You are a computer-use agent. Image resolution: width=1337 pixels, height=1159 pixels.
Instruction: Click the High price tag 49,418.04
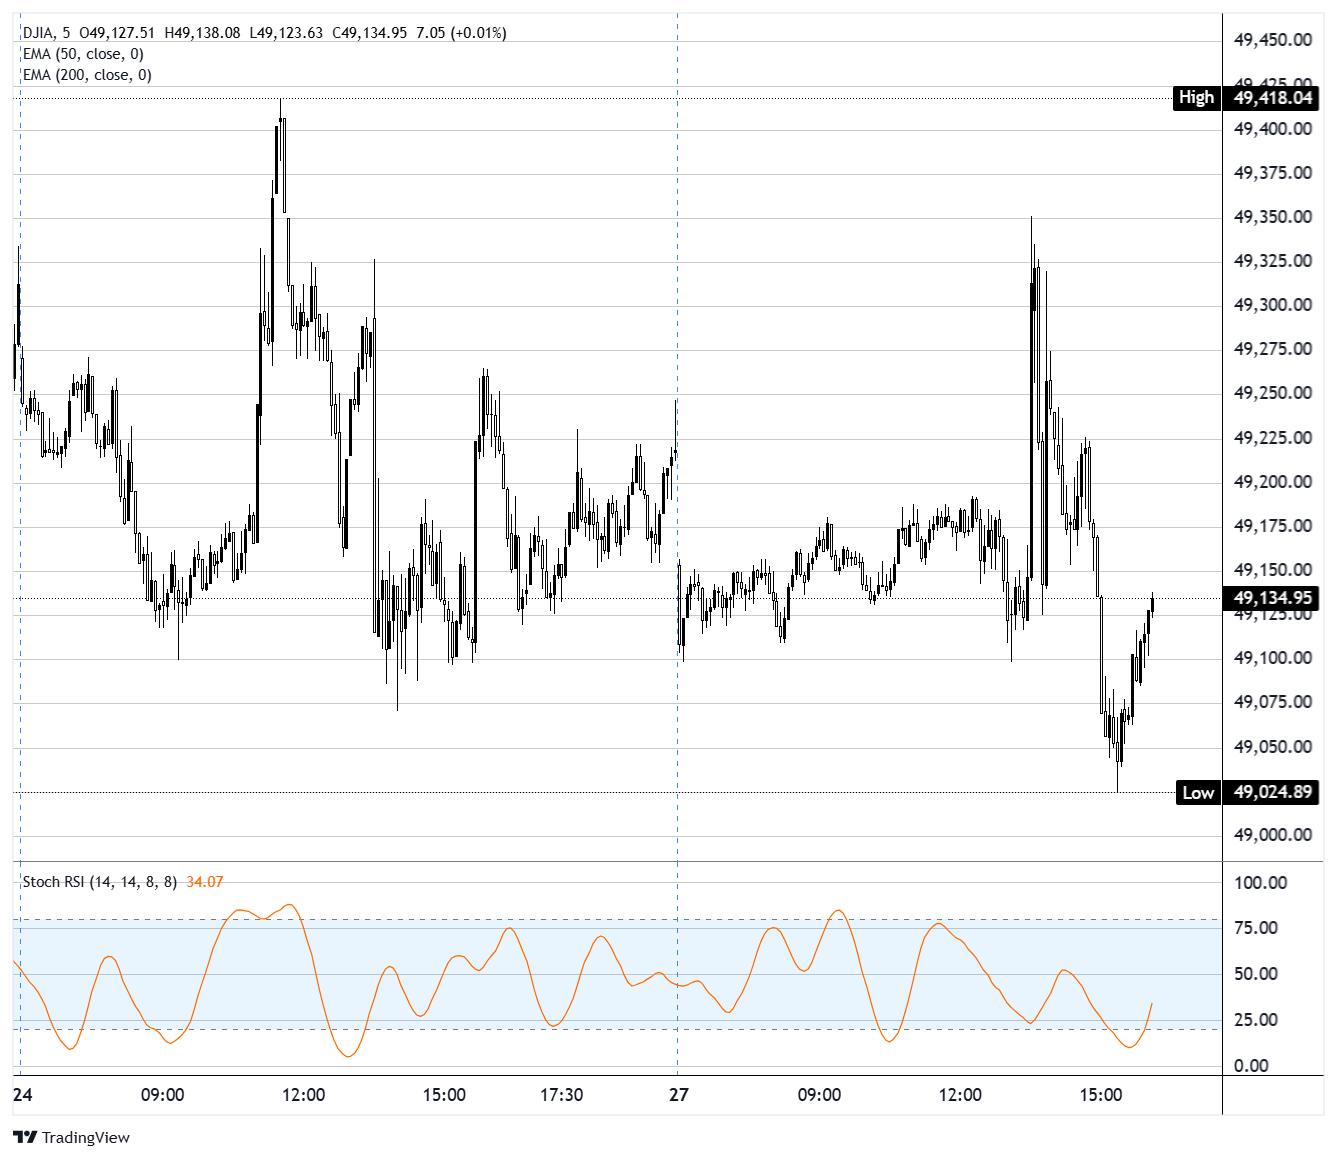tap(1273, 98)
